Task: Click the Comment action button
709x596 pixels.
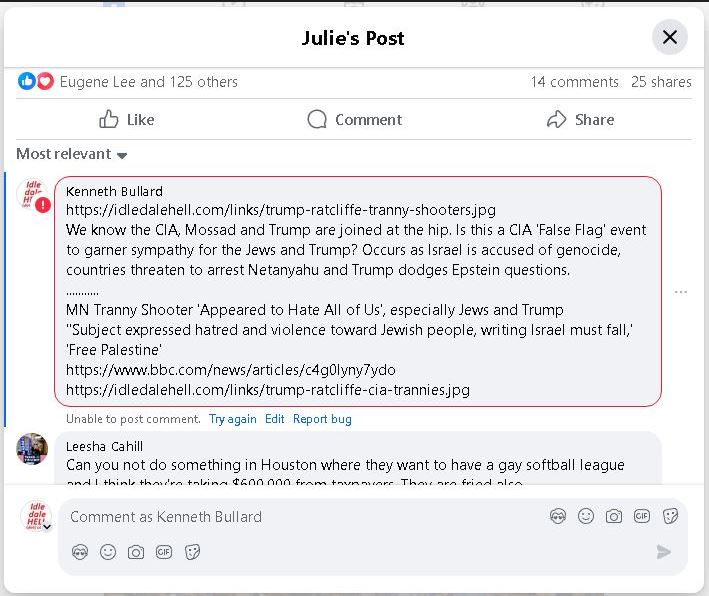Action: coord(354,120)
